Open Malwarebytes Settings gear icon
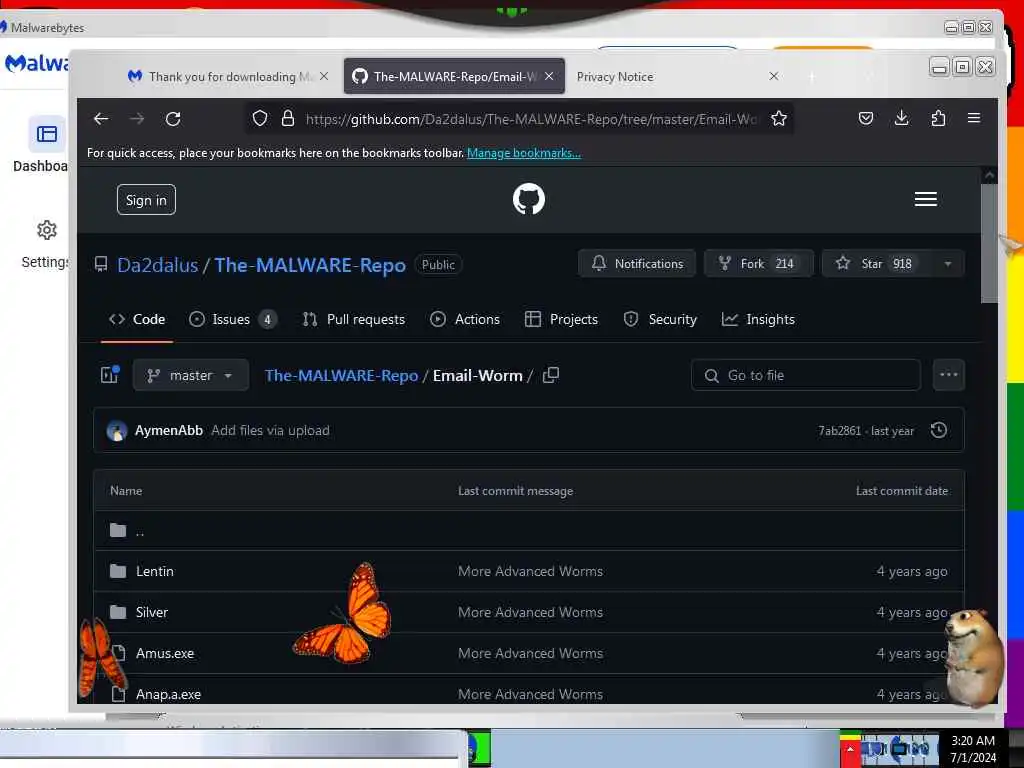 [x=46, y=230]
